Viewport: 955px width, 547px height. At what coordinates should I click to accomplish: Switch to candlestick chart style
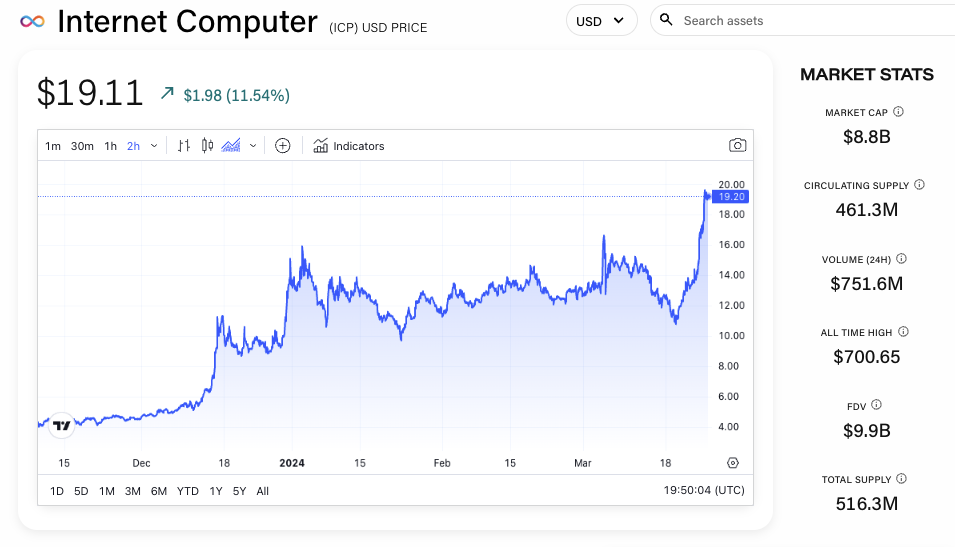208,146
